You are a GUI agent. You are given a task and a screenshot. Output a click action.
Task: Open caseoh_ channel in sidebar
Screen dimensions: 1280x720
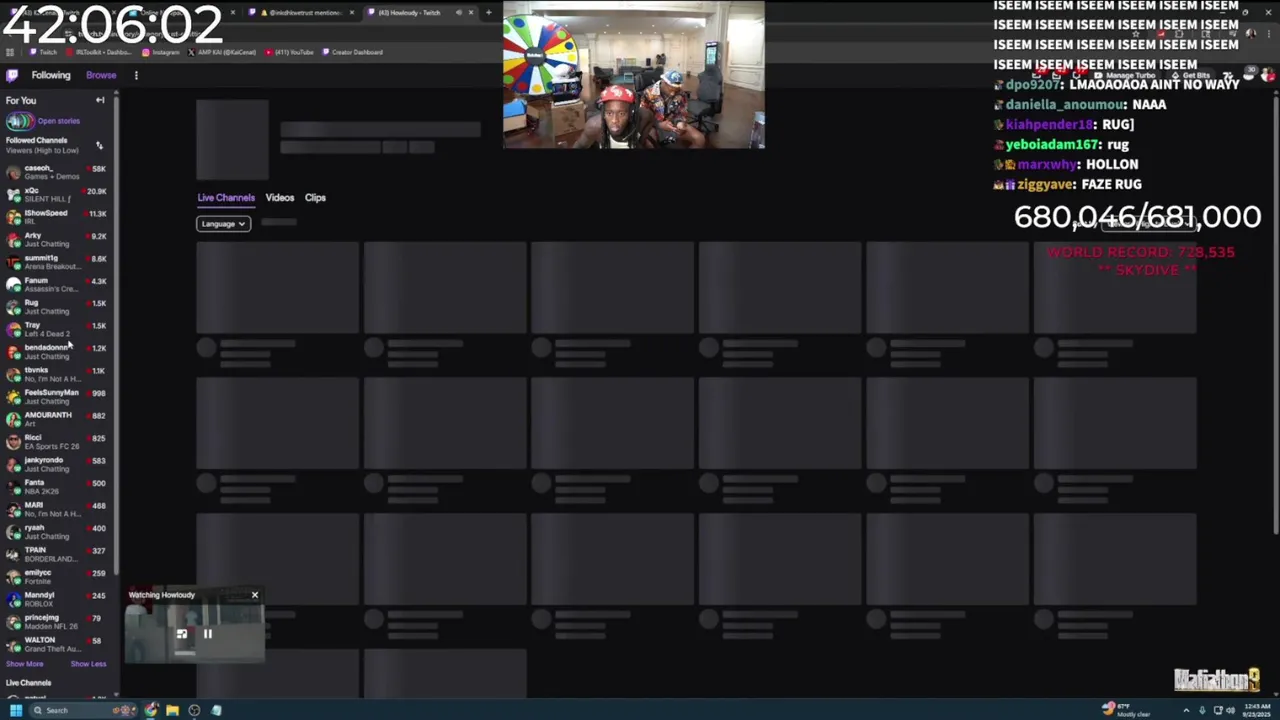[x=56, y=172]
